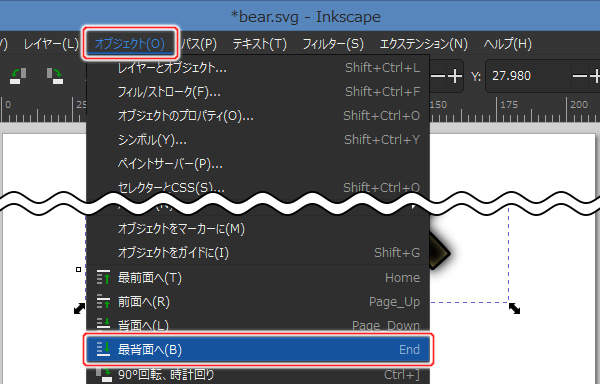Click the rotate icon beside 90°回転
600x384 pixels.
point(104,375)
